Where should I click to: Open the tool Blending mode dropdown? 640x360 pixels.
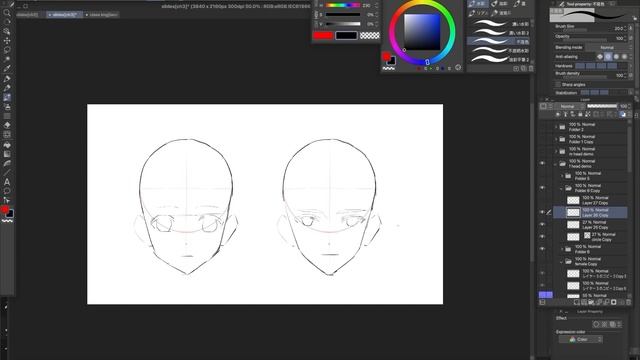[608, 47]
